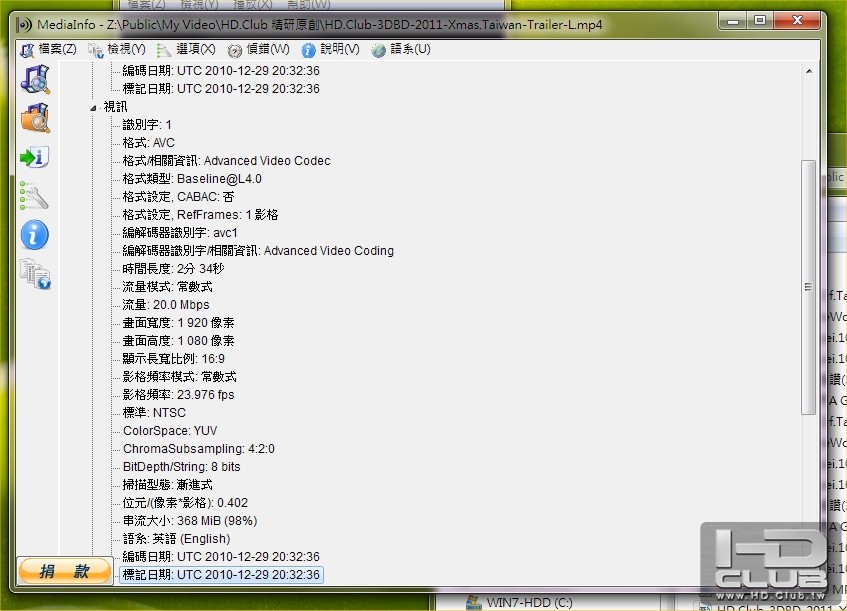Viewport: 847px width, 611px height.
Task: Click the vertical scrollbar thumb
Action: coord(808,287)
